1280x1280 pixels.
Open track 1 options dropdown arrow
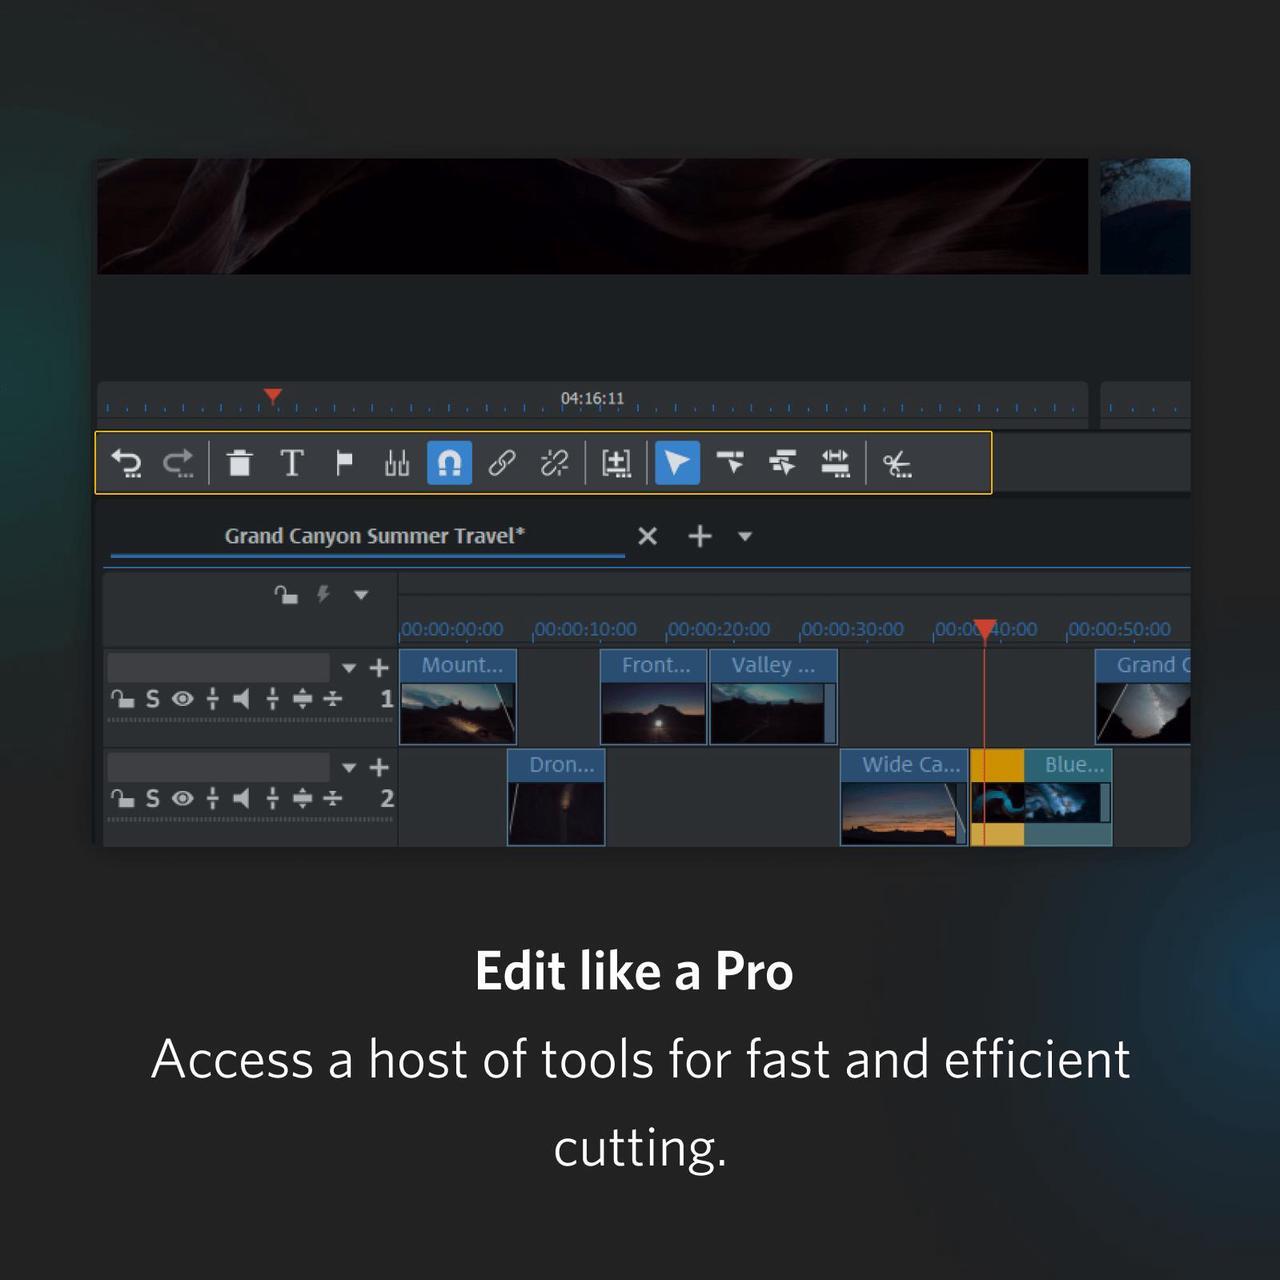point(349,668)
